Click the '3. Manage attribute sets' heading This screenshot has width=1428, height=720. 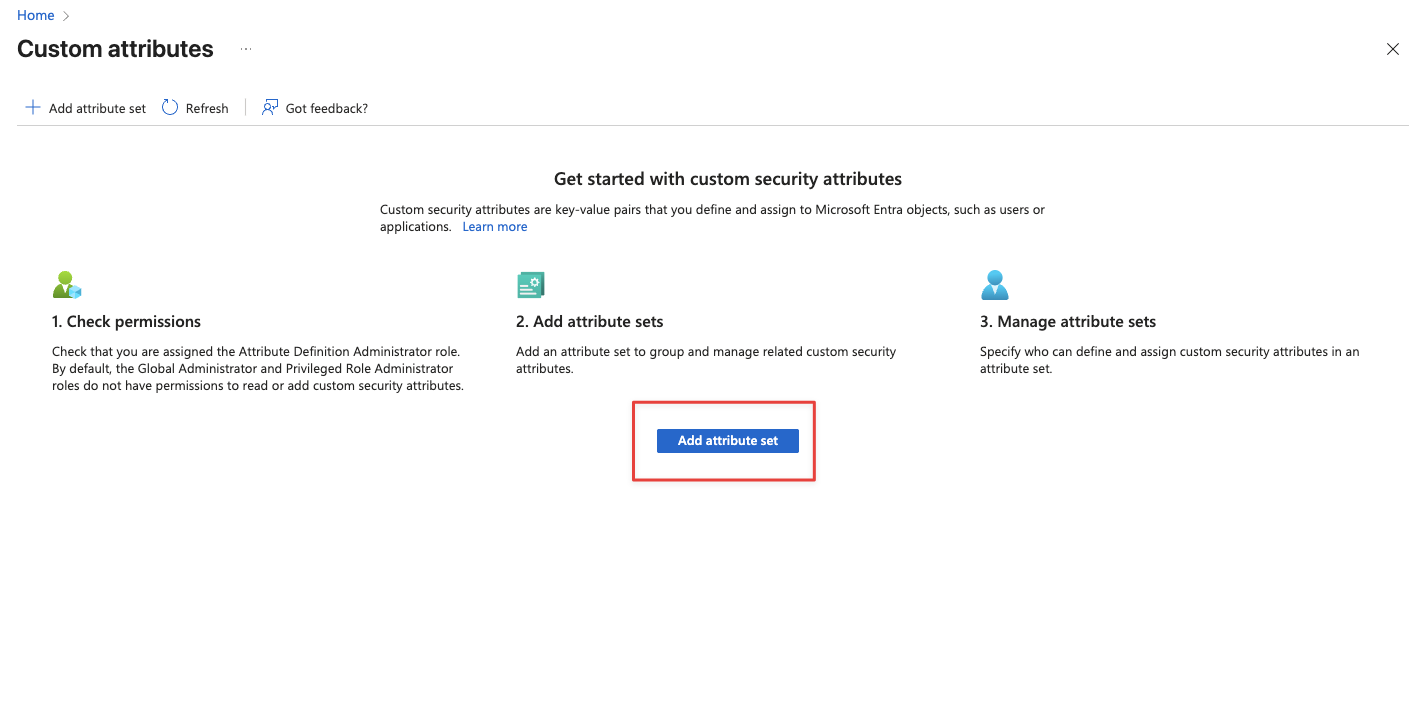coord(1067,322)
